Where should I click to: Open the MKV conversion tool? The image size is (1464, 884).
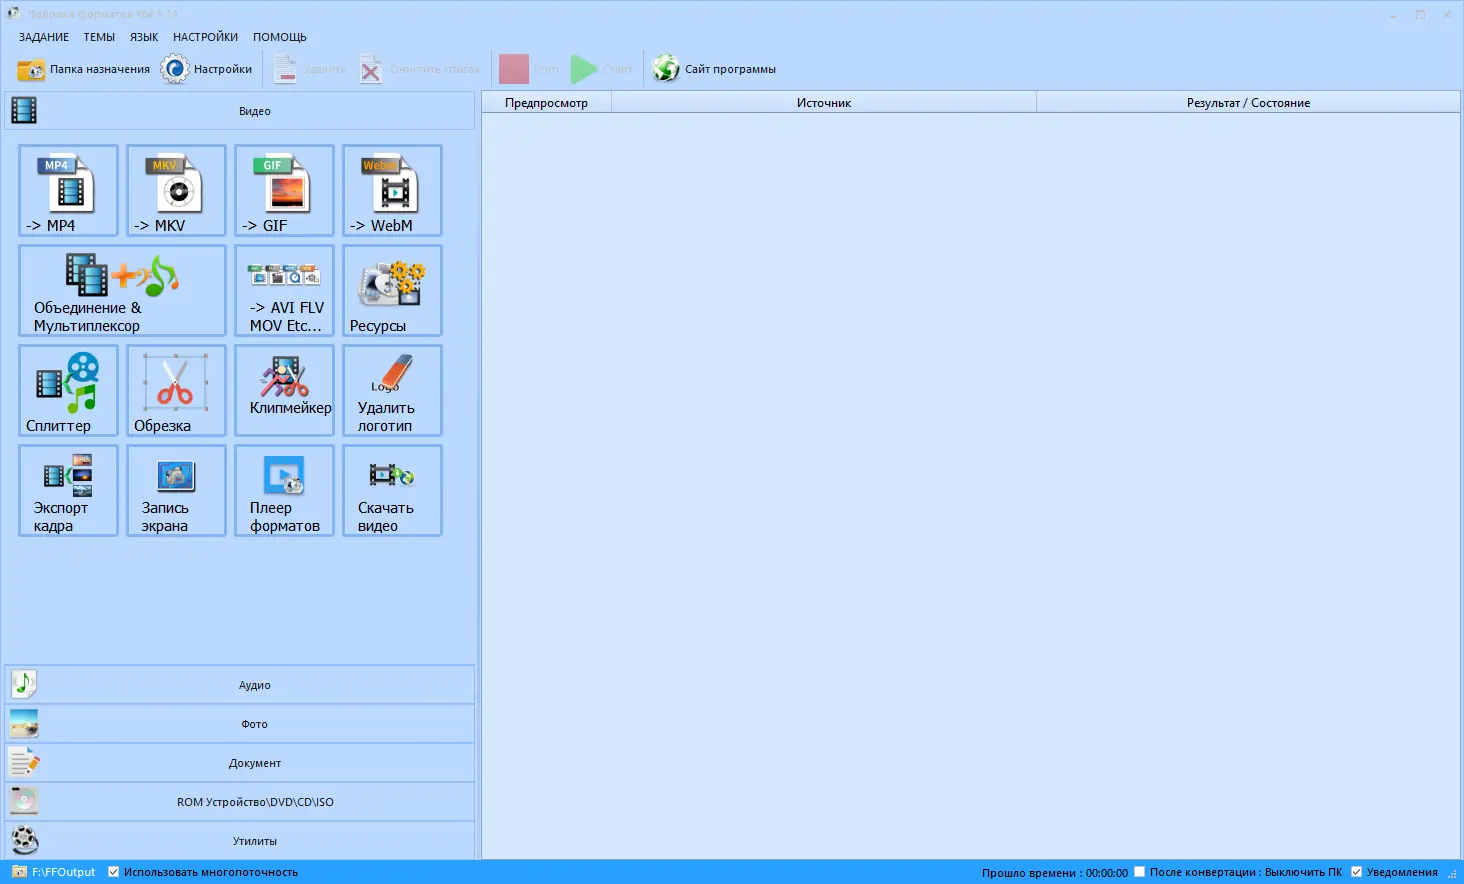click(175, 190)
